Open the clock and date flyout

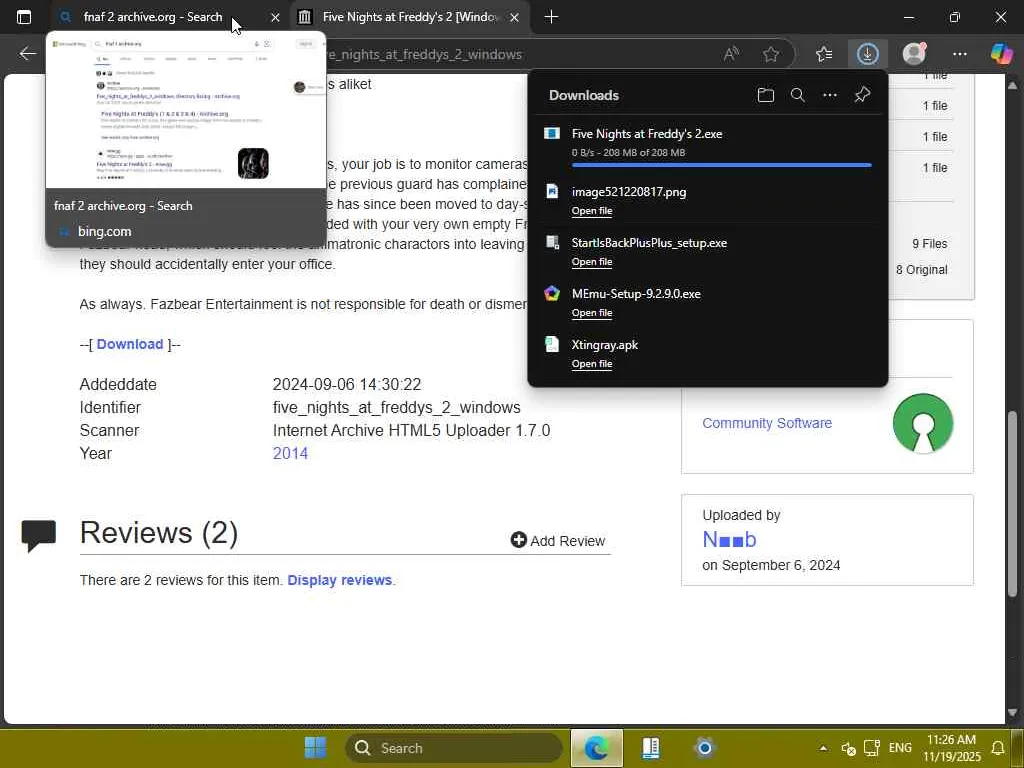(x=952, y=748)
